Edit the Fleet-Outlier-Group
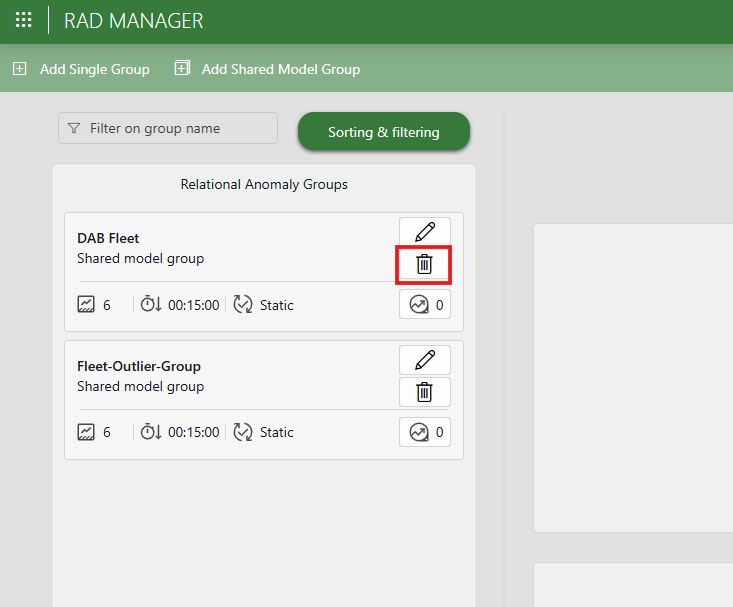 click(x=425, y=360)
